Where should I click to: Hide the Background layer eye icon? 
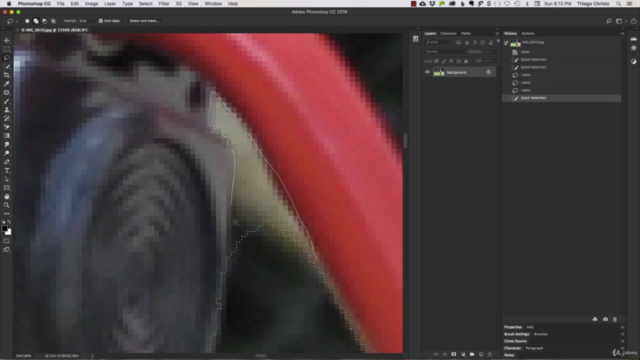coord(427,72)
